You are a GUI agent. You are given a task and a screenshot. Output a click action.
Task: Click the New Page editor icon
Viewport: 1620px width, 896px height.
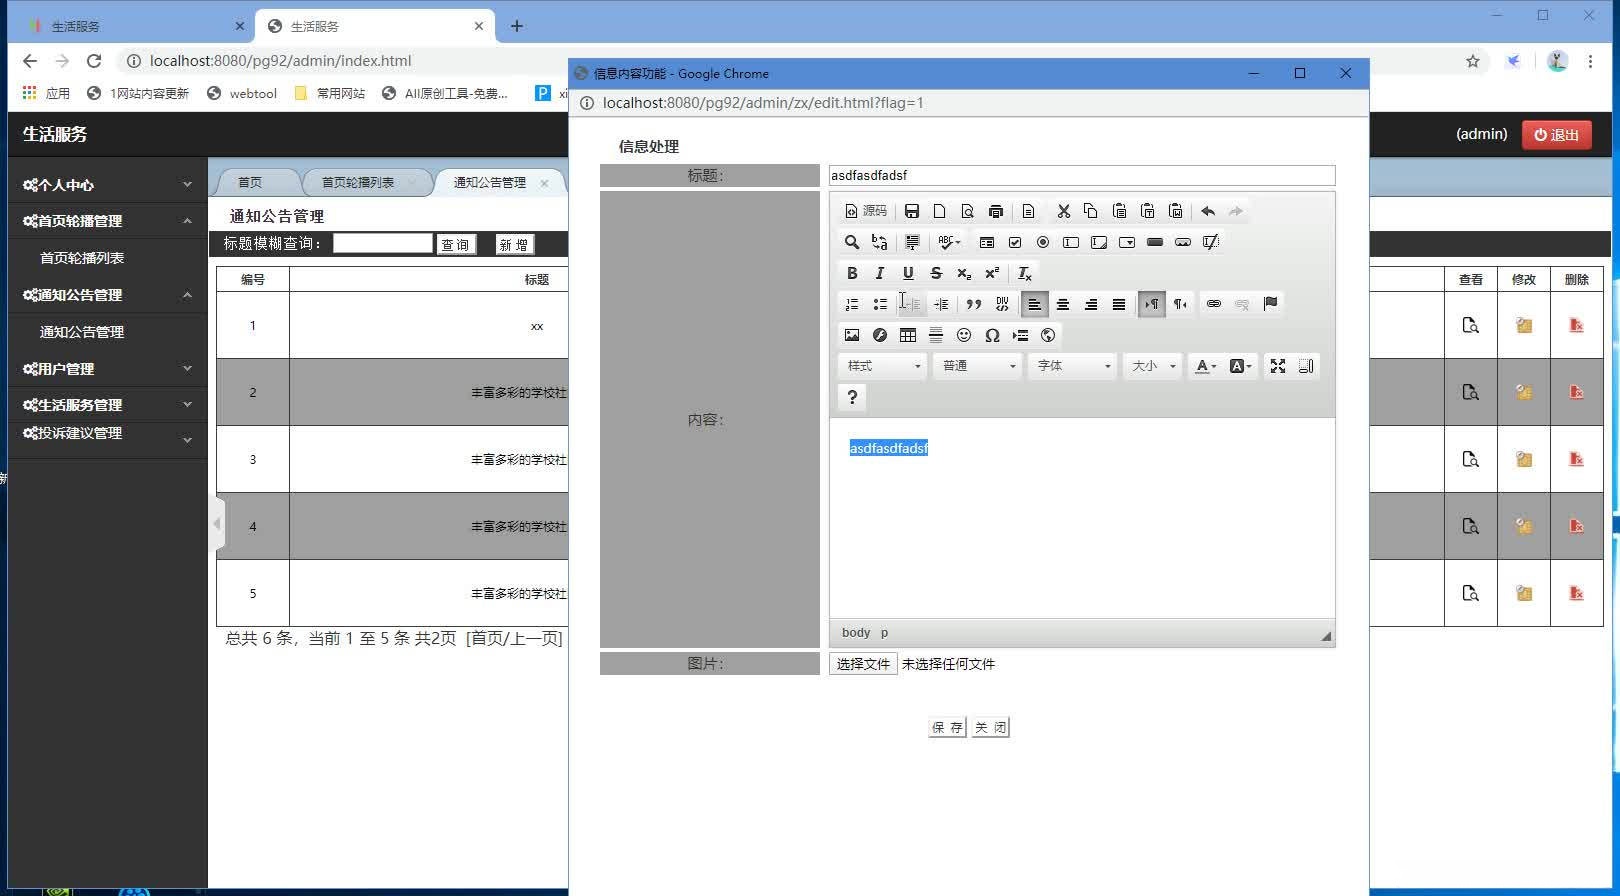tap(939, 211)
